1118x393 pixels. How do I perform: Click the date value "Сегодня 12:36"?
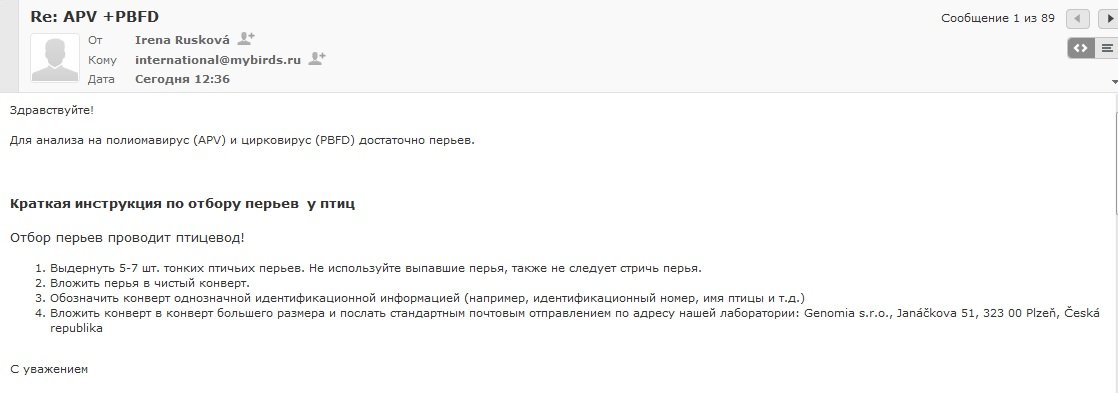click(183, 79)
